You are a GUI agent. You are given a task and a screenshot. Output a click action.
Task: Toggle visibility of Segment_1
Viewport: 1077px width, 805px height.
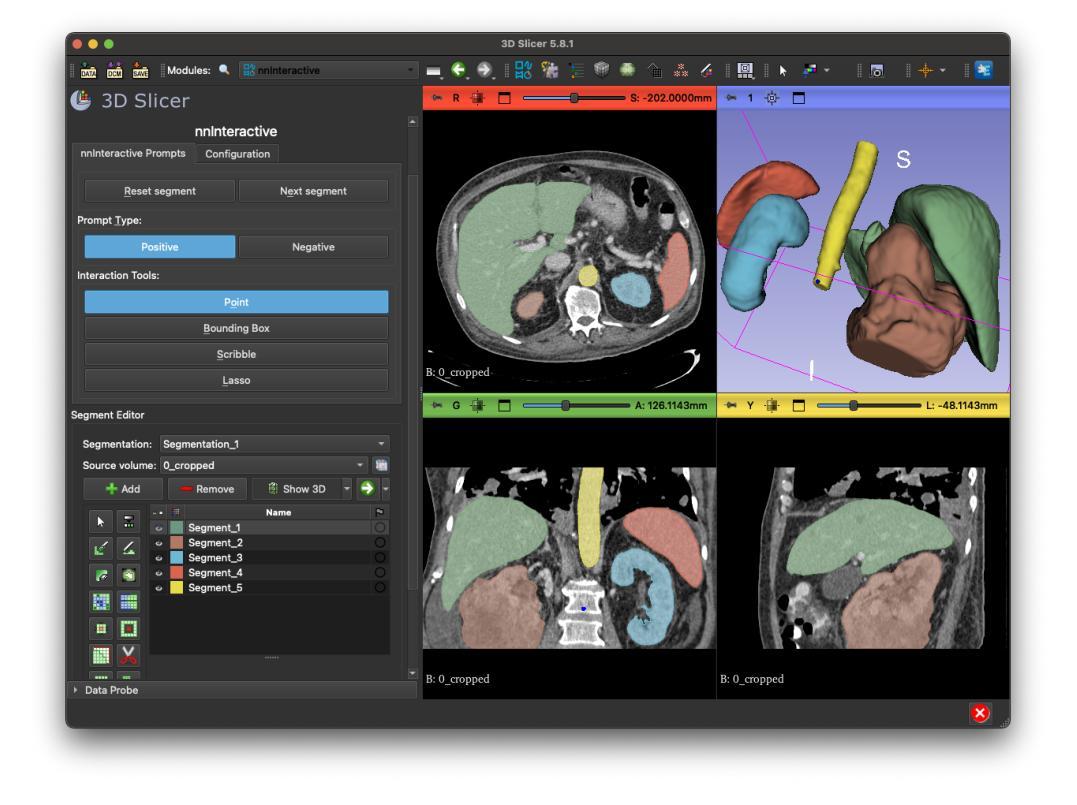coord(159,528)
